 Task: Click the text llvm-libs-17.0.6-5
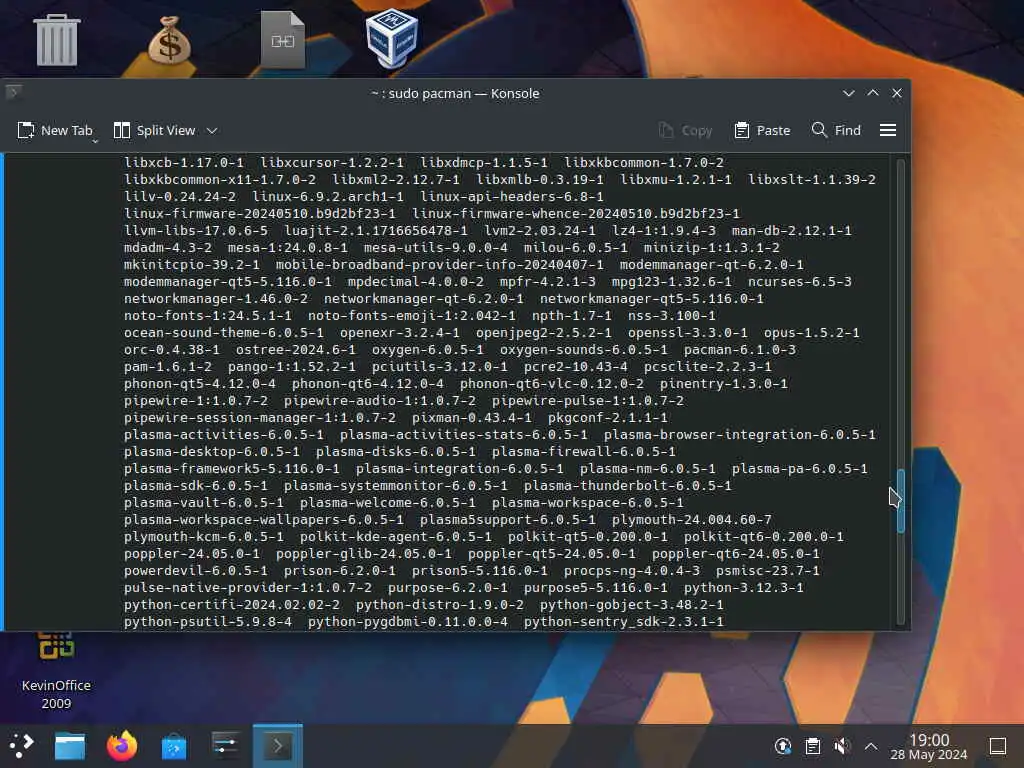click(x=195, y=231)
